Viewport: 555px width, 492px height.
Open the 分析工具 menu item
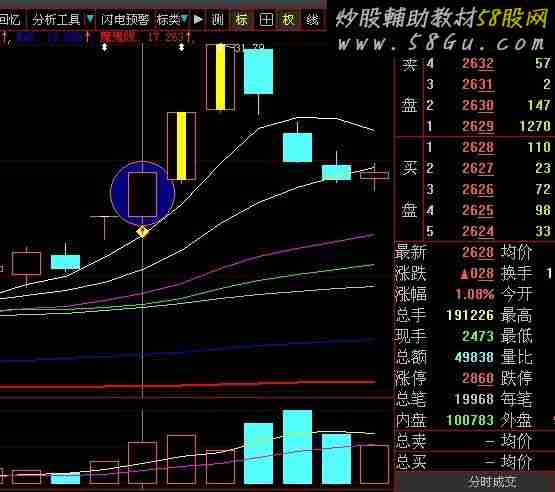point(56,19)
